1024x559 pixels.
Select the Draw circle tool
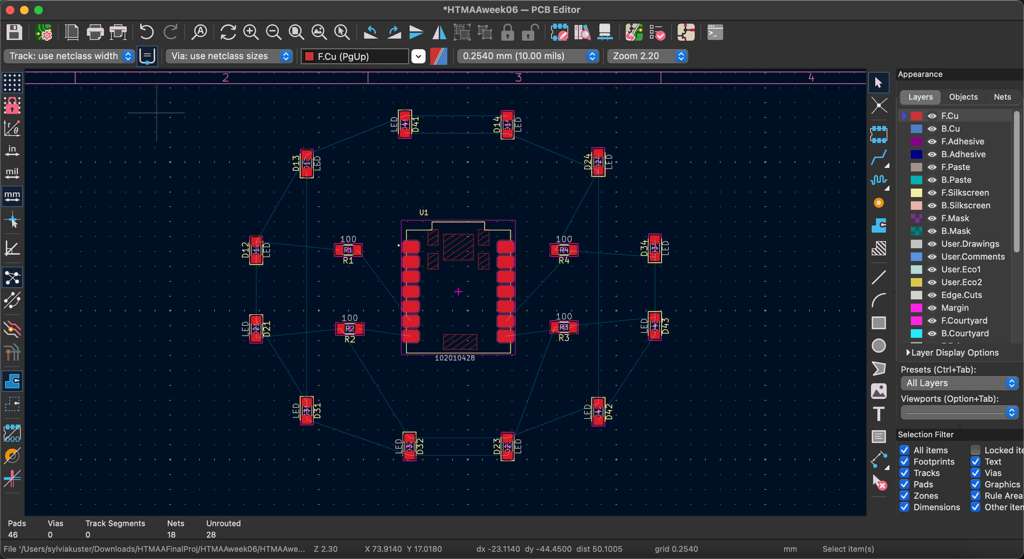pos(879,346)
